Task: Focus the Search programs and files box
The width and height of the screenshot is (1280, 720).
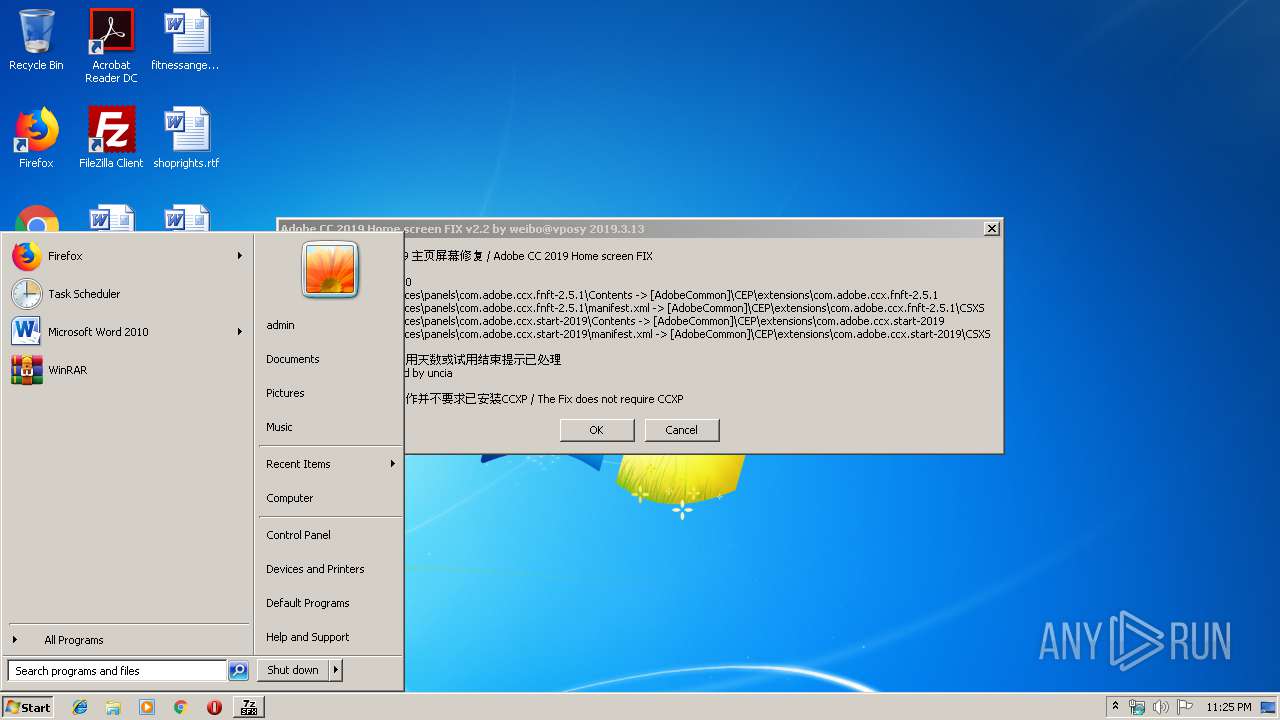Action: click(x=117, y=671)
